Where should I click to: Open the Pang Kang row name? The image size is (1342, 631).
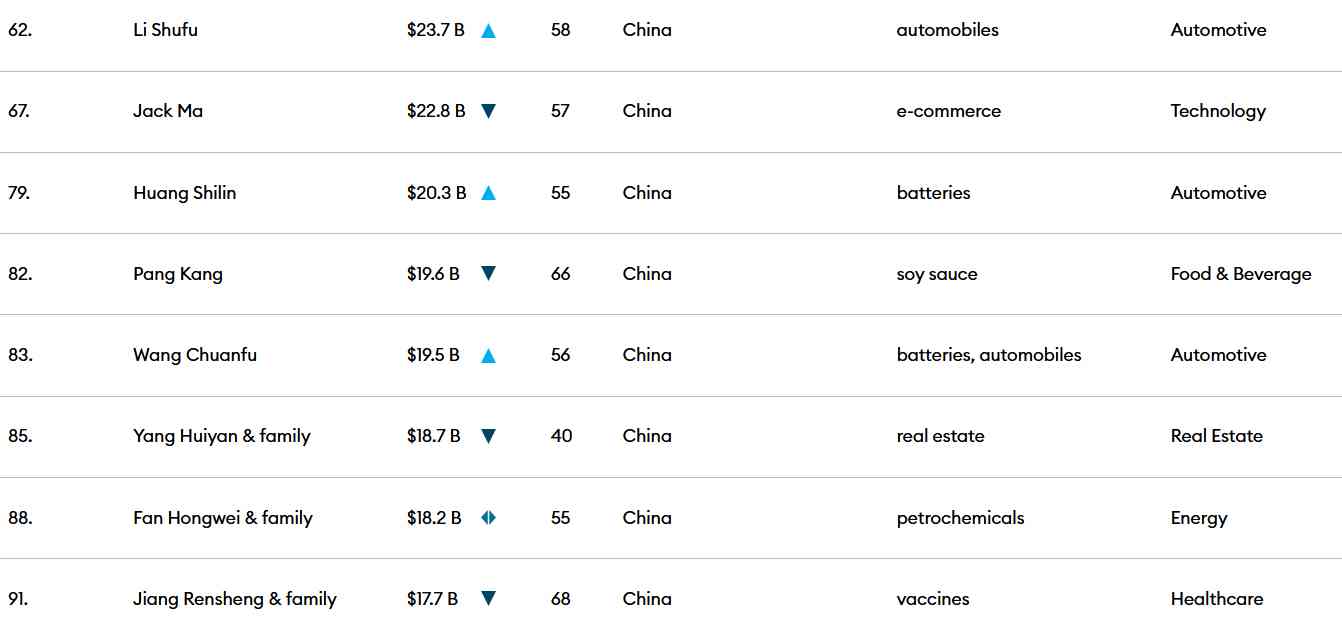[x=178, y=274]
